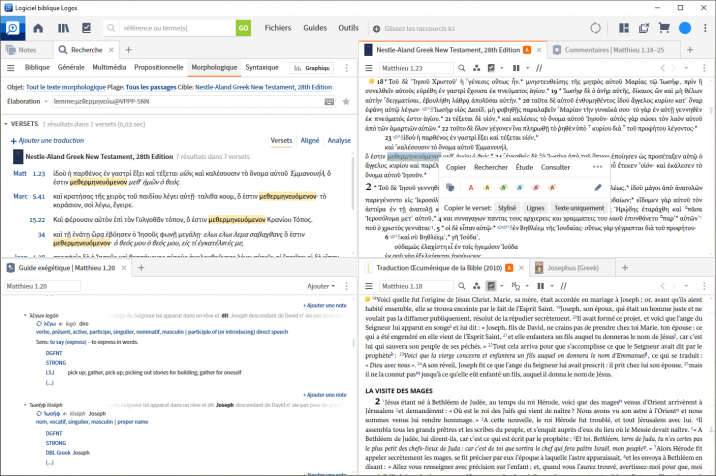Apply the red text A highlight style
716x476 pixels.
coord(471,187)
